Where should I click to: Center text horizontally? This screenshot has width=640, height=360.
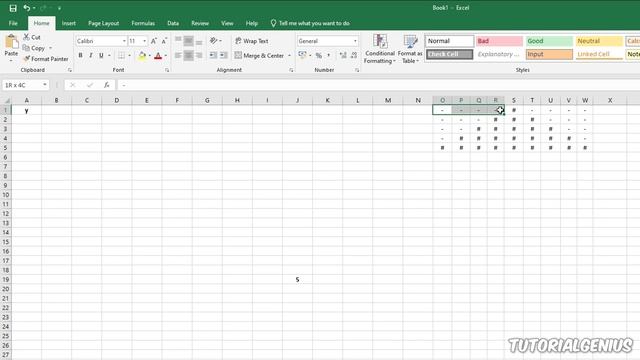[x=188, y=55]
